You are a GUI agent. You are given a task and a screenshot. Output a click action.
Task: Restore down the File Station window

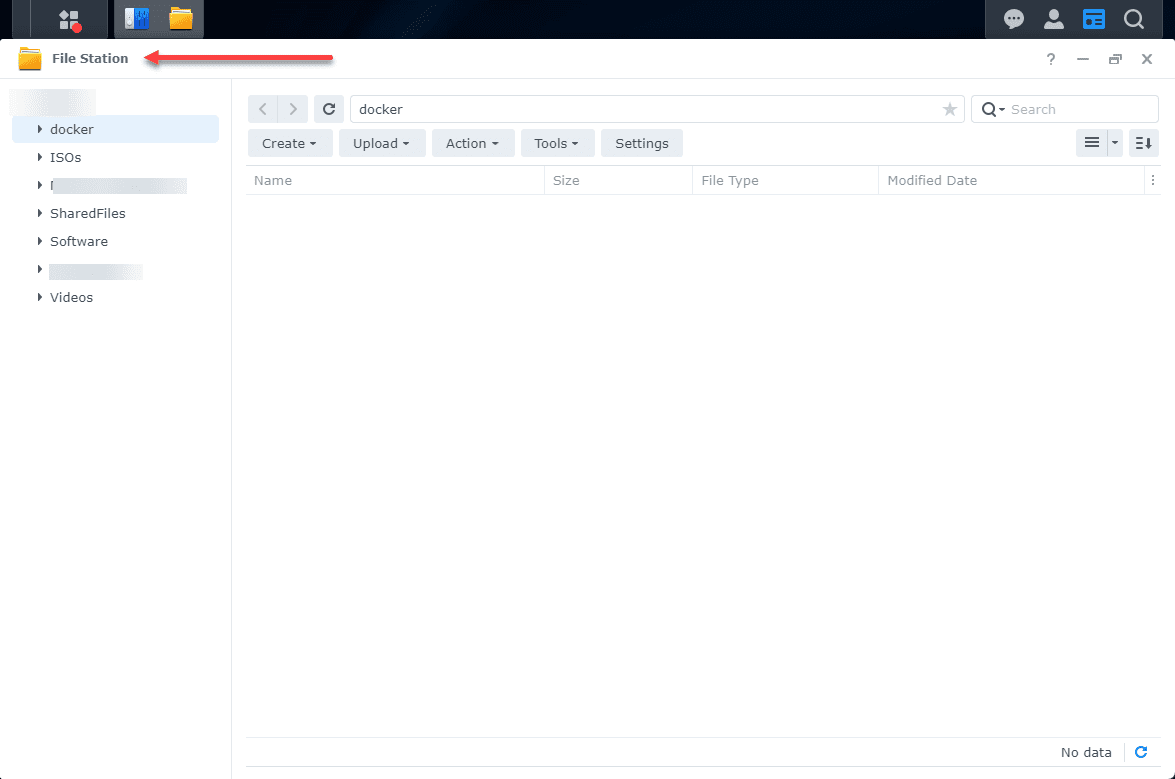coord(1115,59)
